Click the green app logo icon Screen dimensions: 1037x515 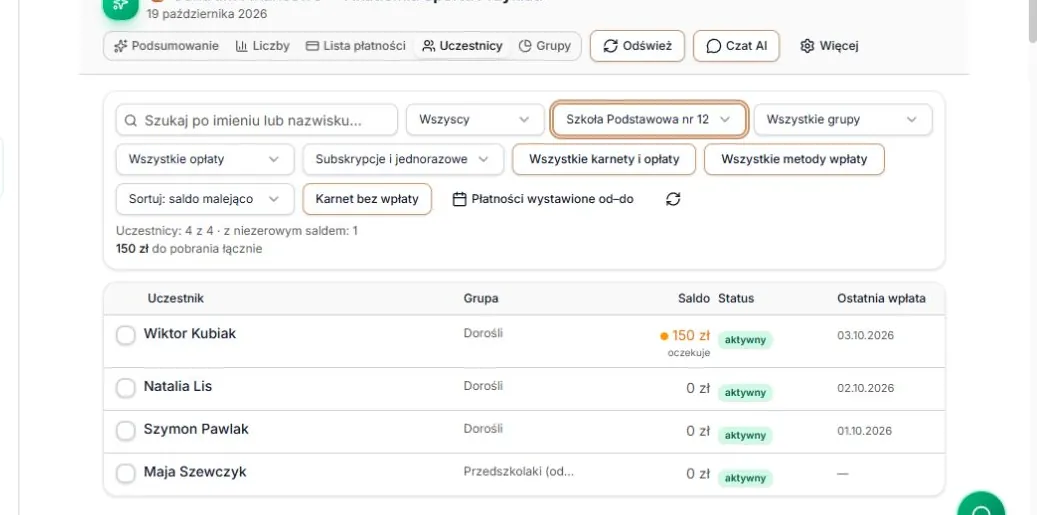click(x=120, y=7)
